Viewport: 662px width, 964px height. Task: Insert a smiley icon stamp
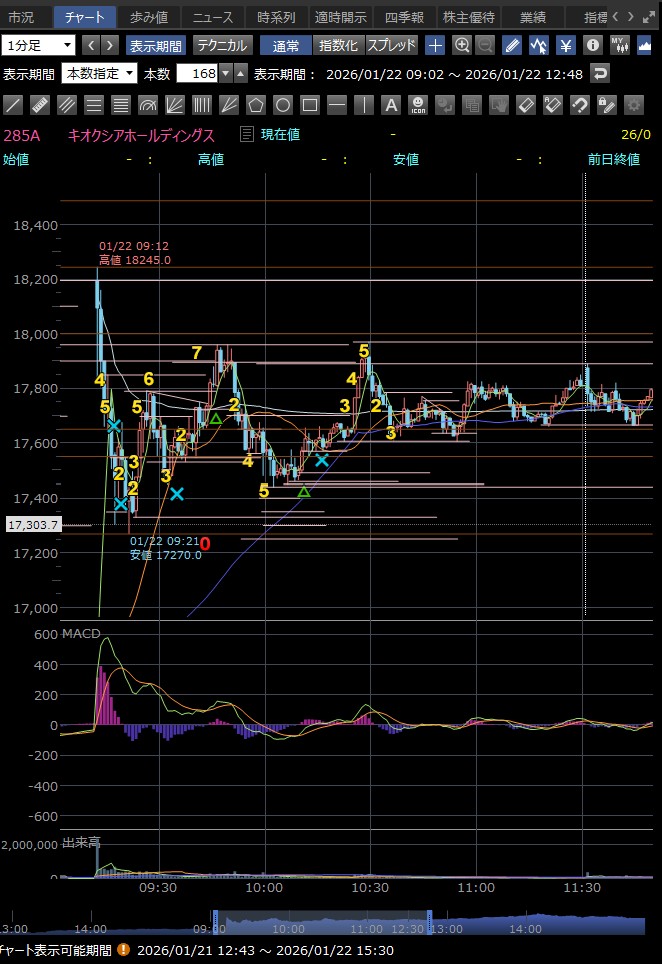coord(418,105)
